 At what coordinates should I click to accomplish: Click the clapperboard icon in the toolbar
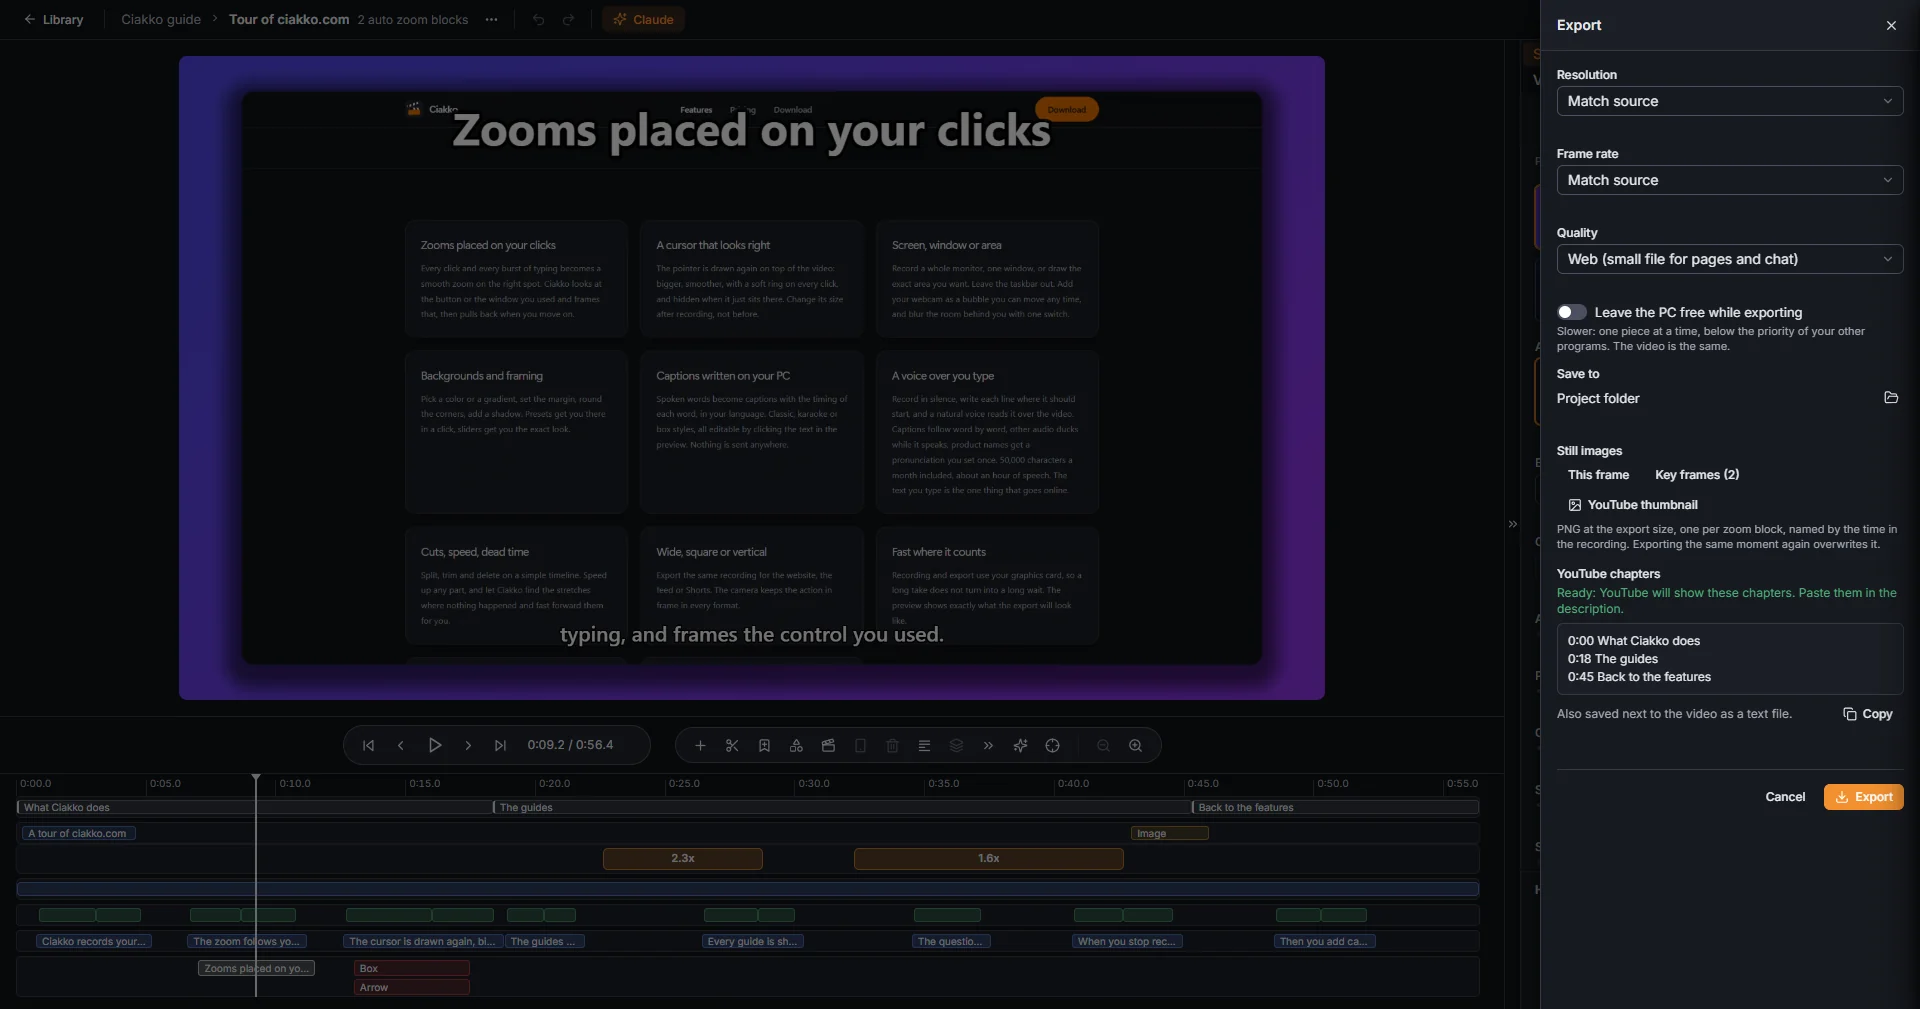click(828, 745)
